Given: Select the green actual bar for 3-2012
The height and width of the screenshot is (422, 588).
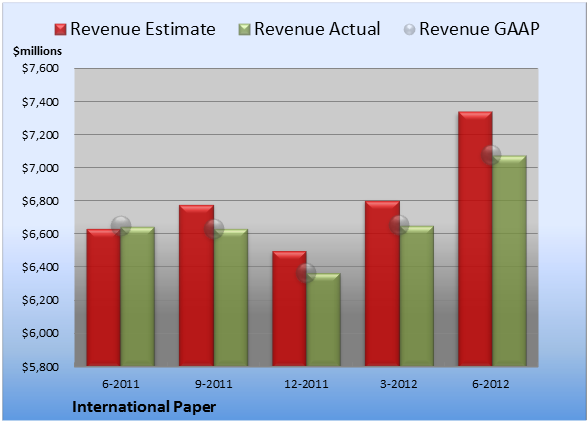Looking at the screenshot, I should [417, 296].
